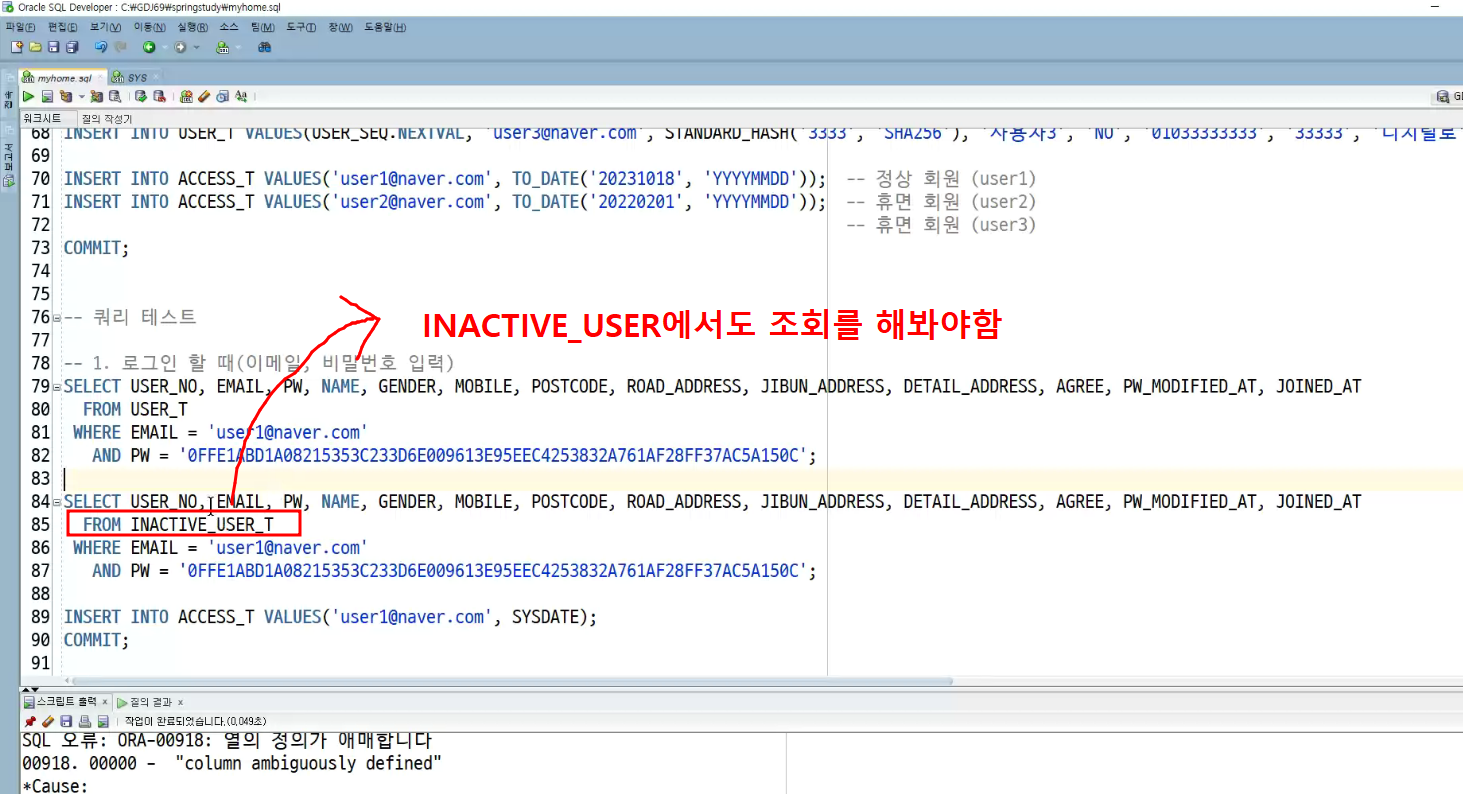Open the back navigation history dropdown arrow
The height and width of the screenshot is (794, 1463).
(165, 47)
